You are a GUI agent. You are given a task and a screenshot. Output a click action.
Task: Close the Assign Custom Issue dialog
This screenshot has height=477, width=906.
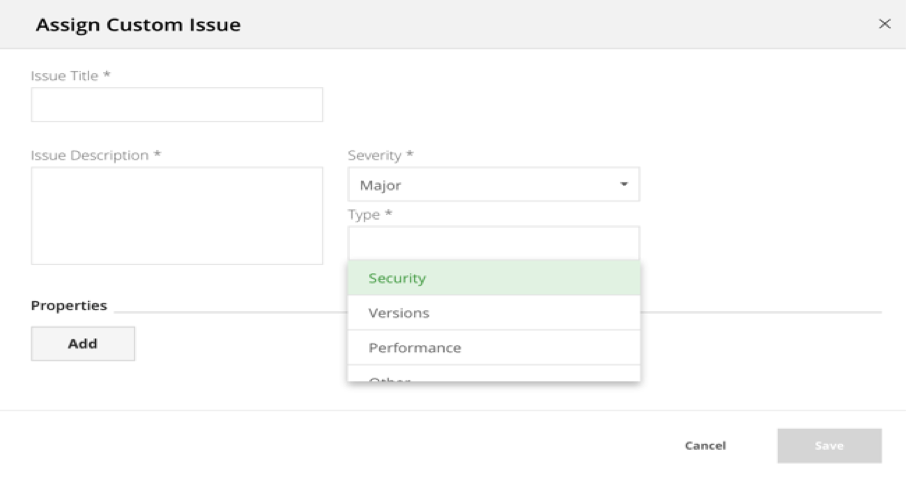click(x=885, y=24)
